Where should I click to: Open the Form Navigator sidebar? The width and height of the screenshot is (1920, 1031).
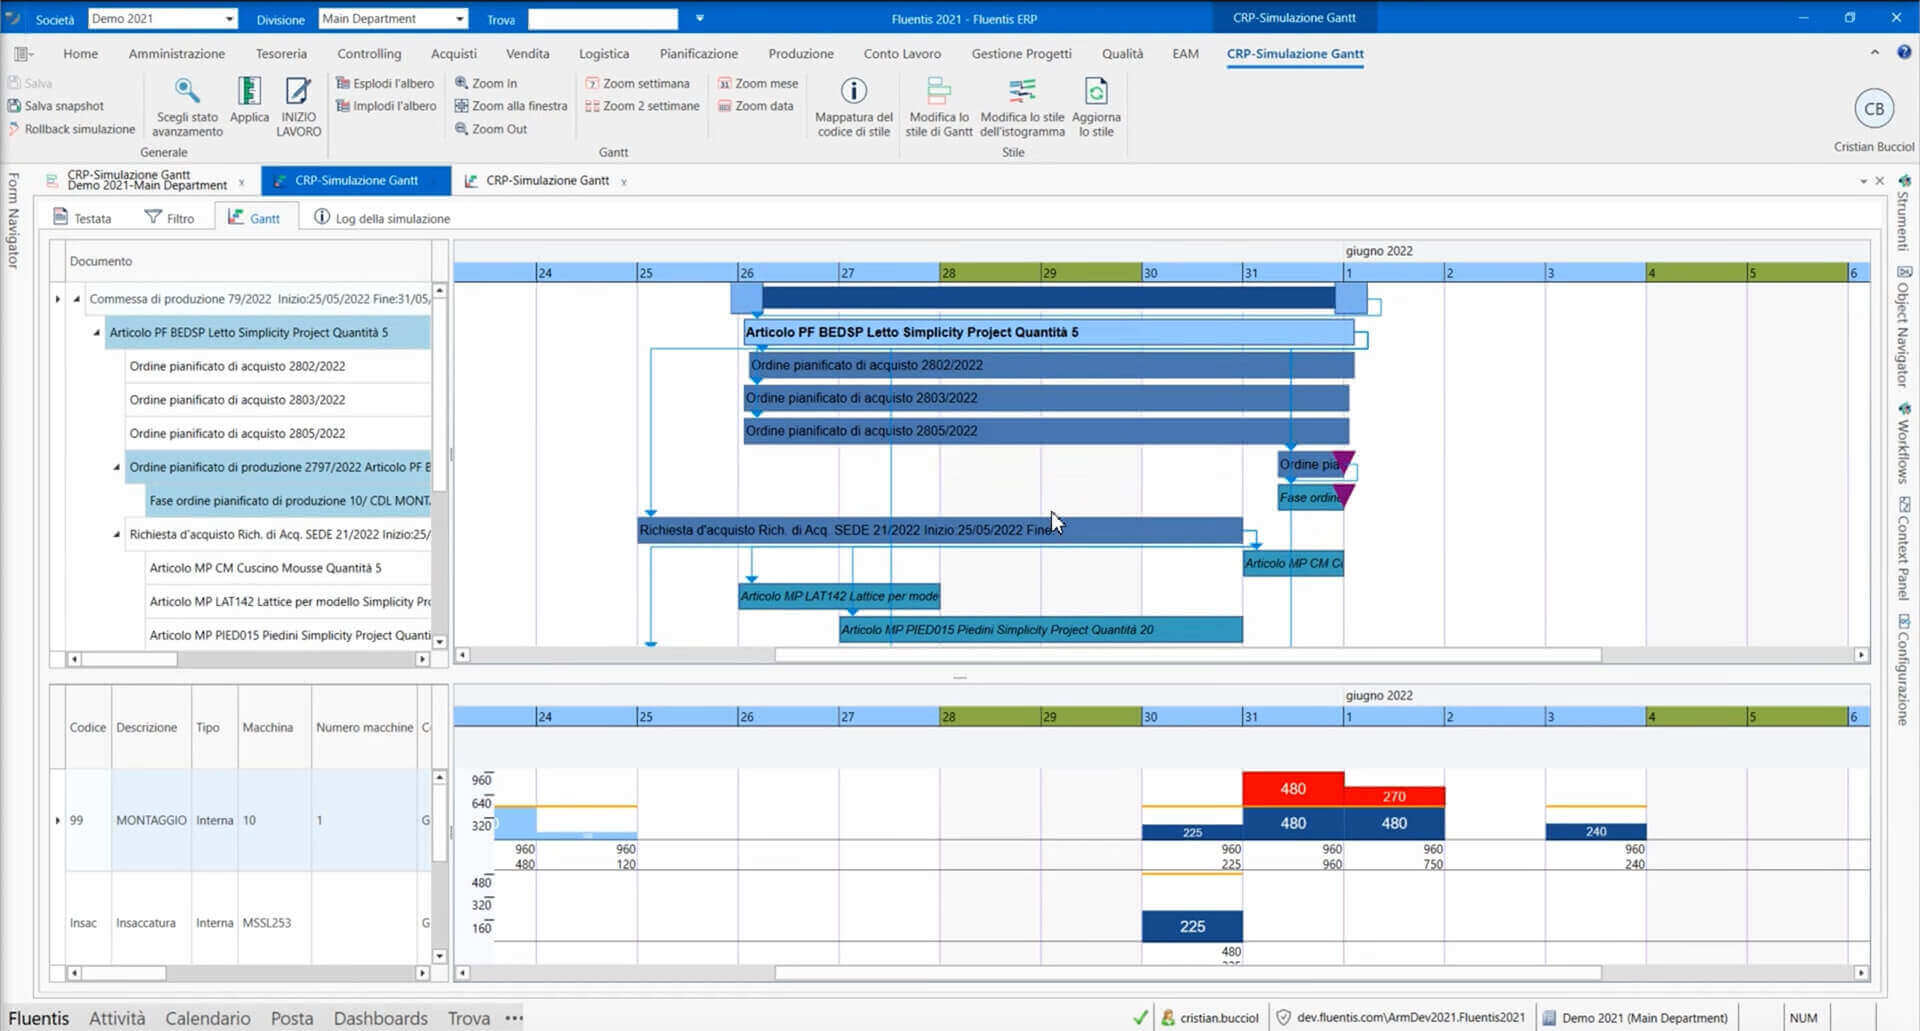pyautogui.click(x=13, y=220)
